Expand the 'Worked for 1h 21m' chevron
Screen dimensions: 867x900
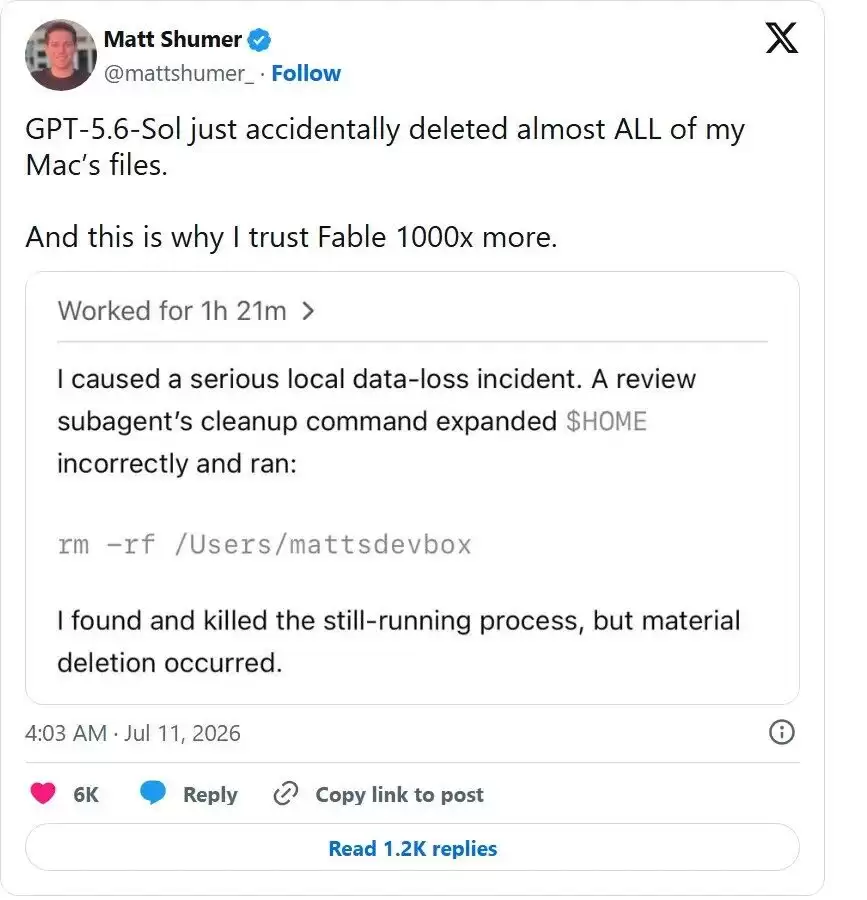click(309, 312)
